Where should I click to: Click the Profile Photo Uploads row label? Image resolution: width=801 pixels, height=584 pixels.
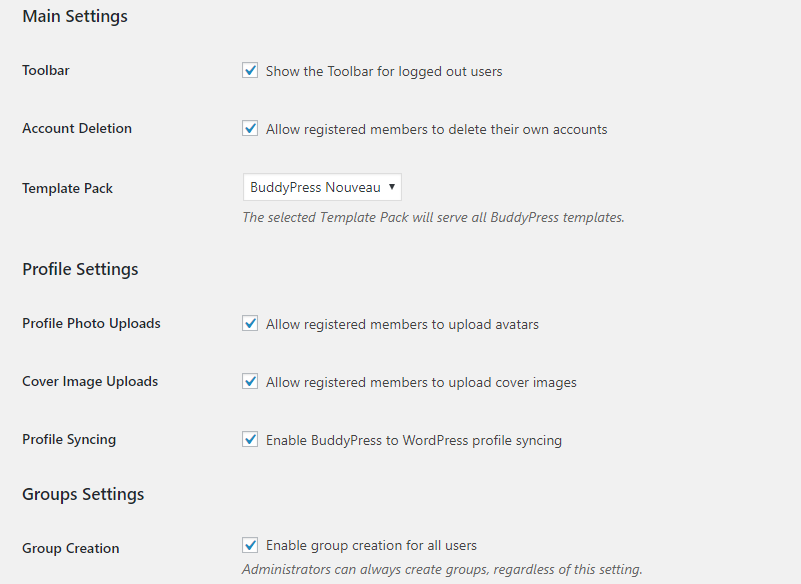point(91,323)
